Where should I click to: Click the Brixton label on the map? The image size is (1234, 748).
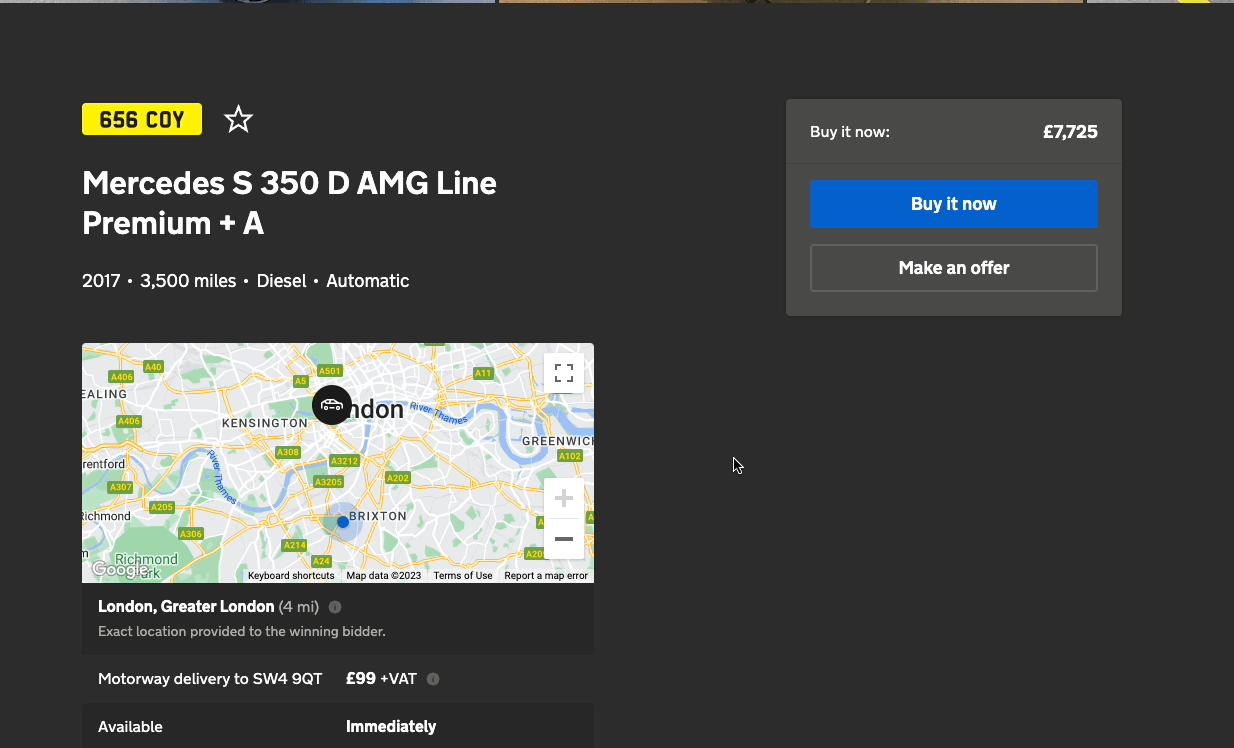[x=377, y=516]
